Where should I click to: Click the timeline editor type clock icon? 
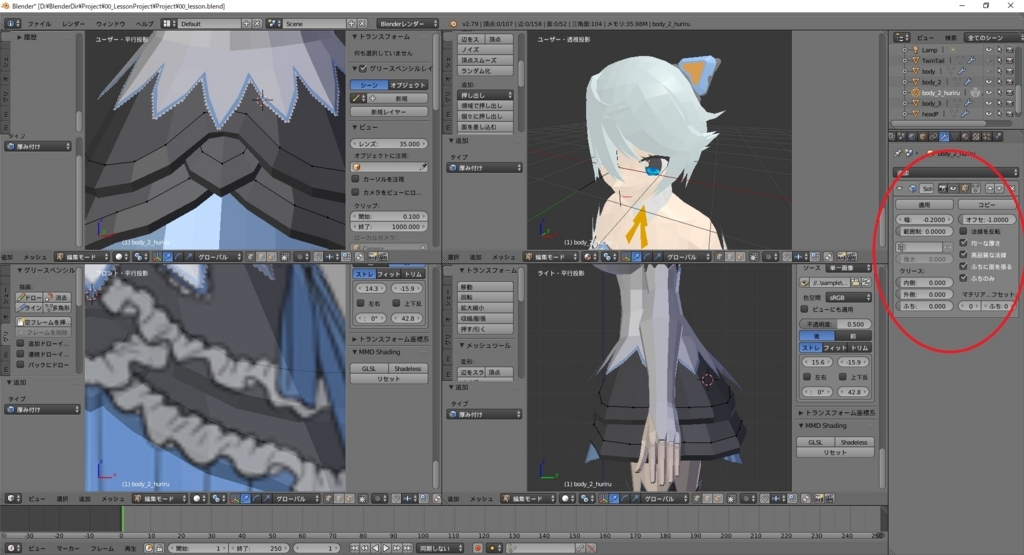coord(12,548)
